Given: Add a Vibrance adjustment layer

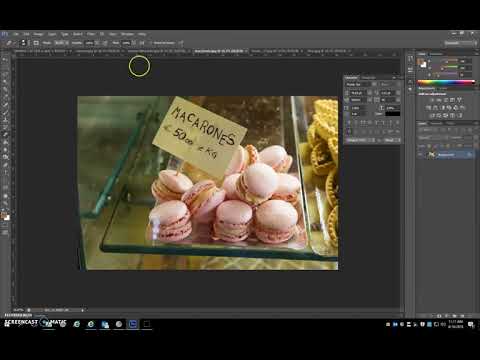Looking at the screenshot, I should 459,100.
